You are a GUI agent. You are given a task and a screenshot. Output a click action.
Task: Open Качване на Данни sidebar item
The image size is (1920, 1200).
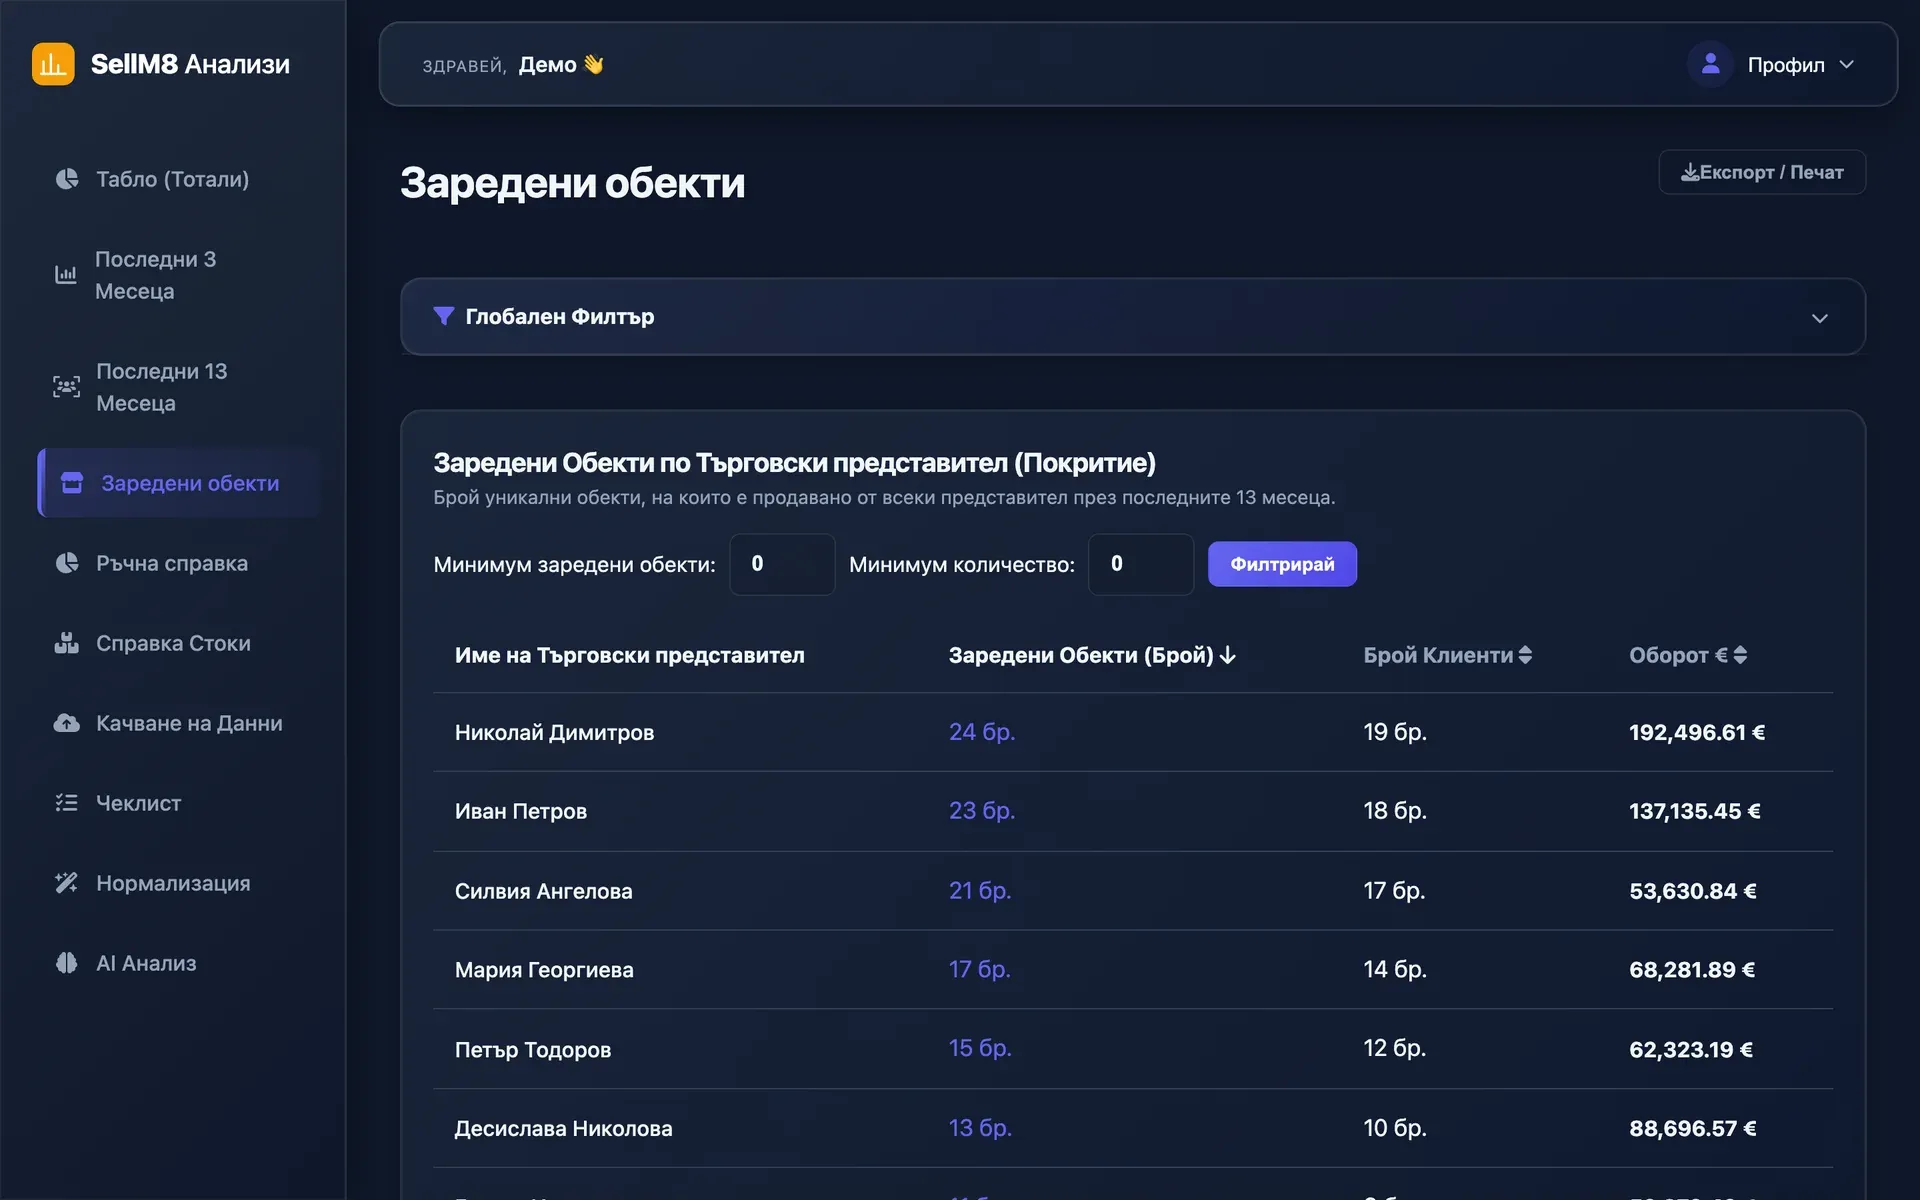click(x=179, y=723)
